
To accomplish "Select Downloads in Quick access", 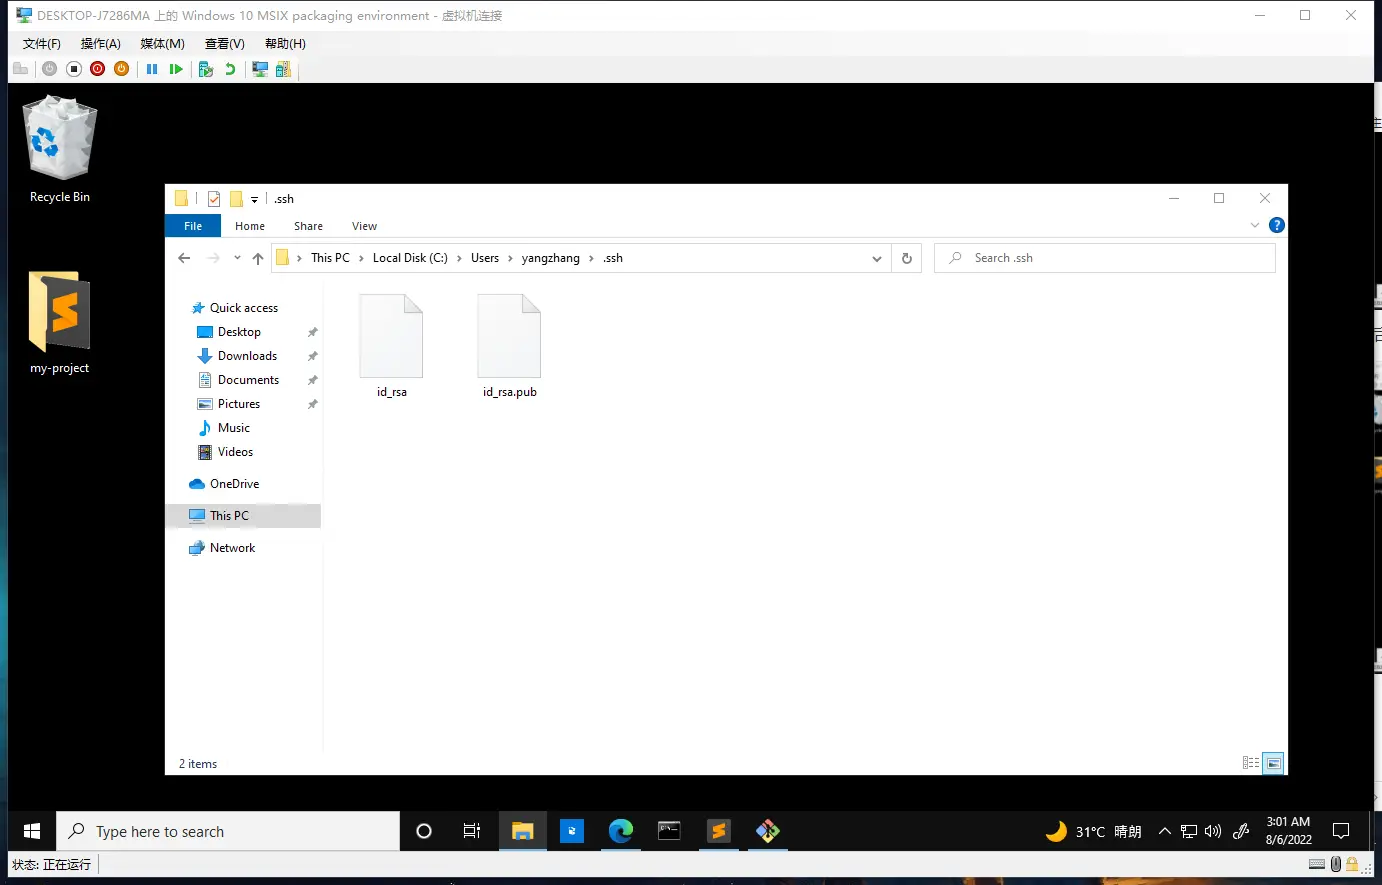I will 247,356.
